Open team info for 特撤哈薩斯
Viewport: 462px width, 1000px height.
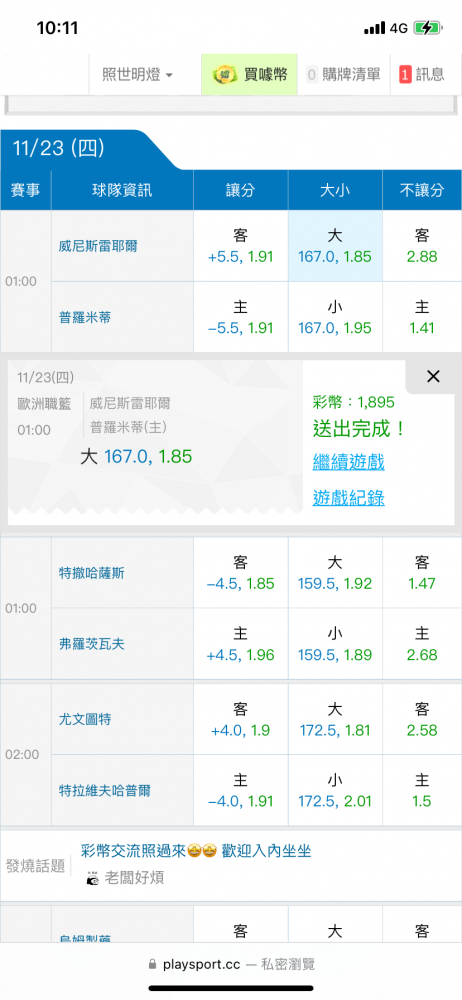[x=91, y=573]
